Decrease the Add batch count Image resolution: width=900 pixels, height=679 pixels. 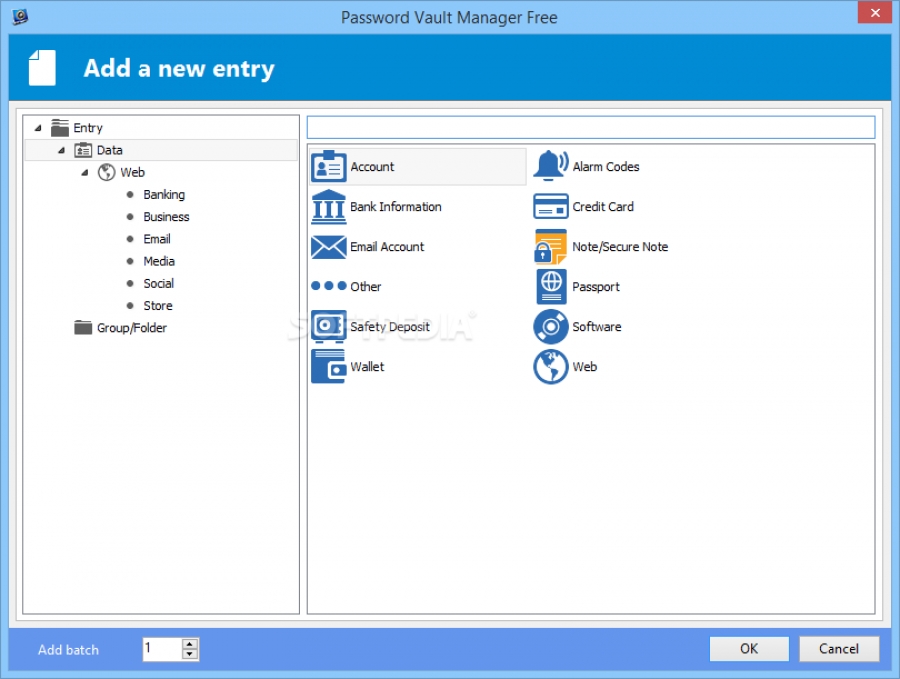click(190, 655)
